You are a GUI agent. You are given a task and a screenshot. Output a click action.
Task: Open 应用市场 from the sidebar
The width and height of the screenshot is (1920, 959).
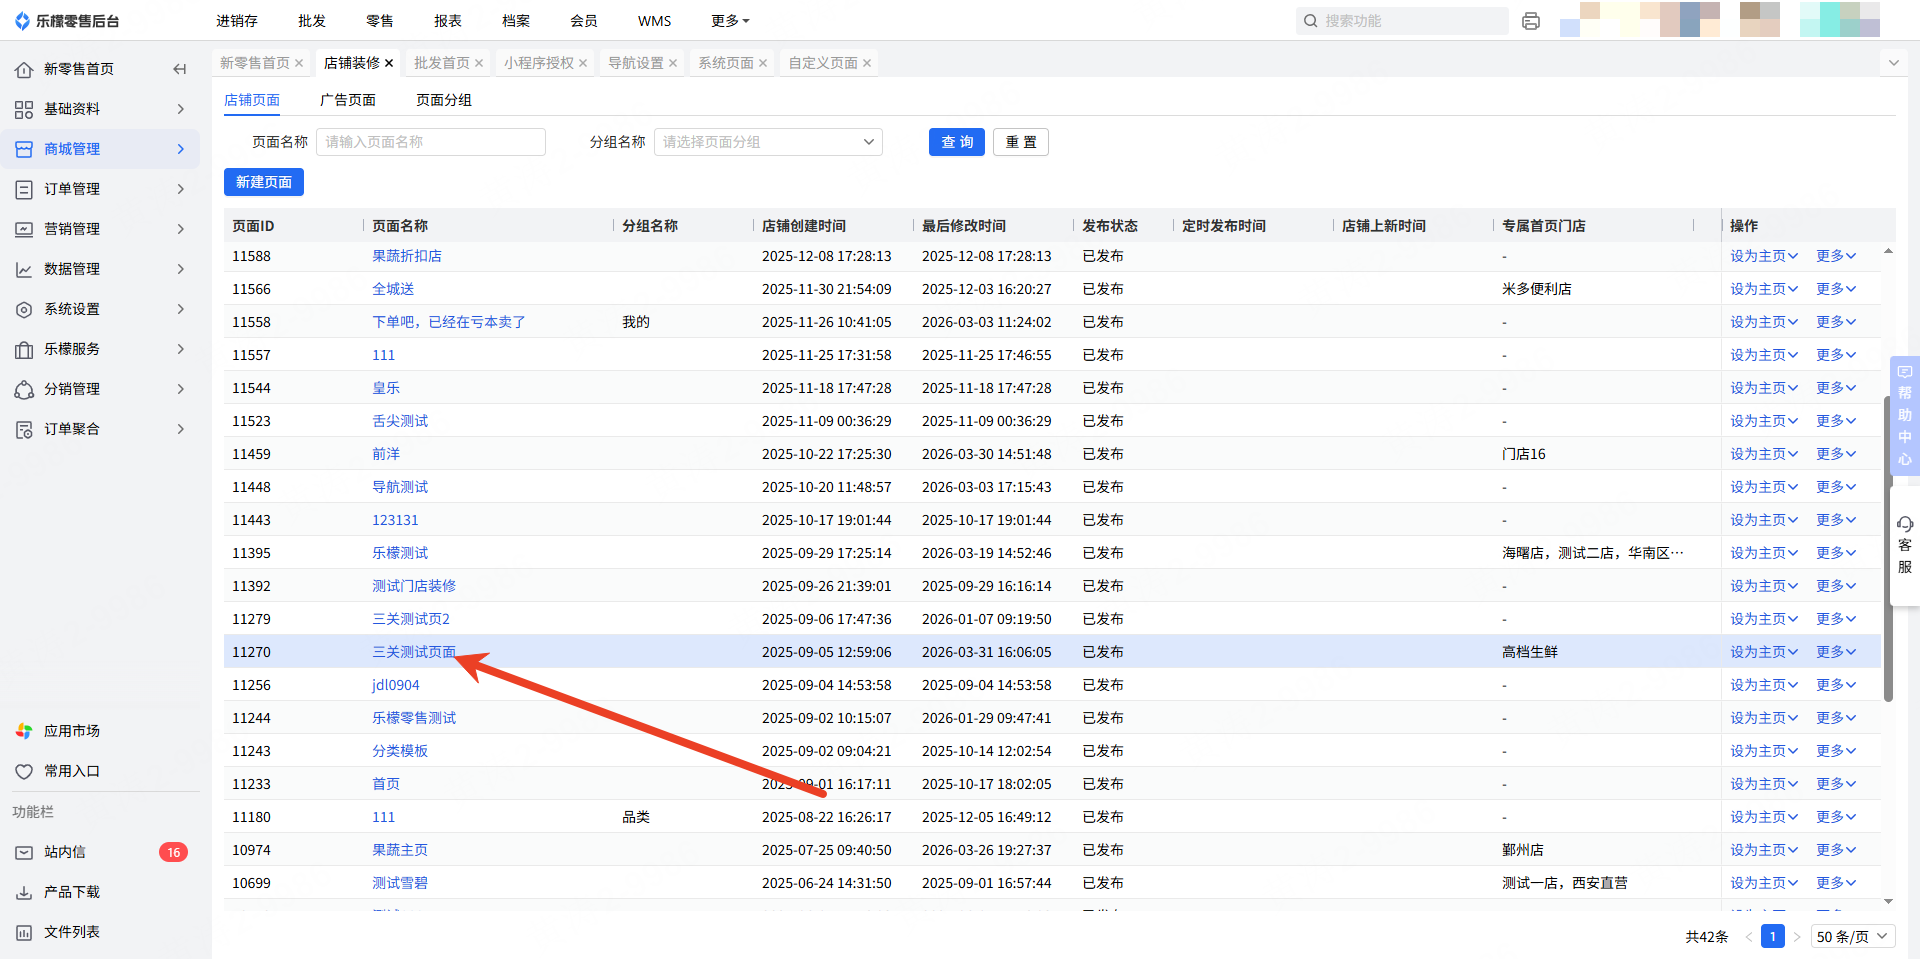coord(71,731)
